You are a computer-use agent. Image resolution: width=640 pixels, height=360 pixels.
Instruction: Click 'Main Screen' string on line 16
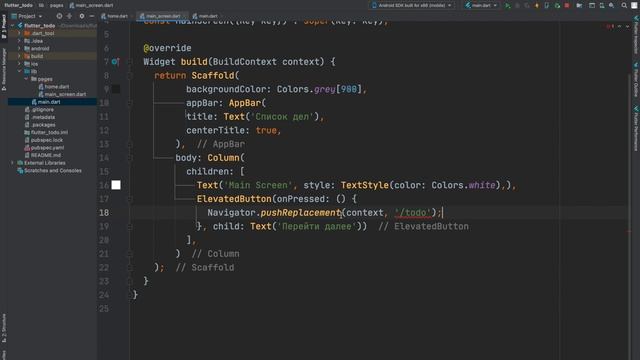point(258,185)
